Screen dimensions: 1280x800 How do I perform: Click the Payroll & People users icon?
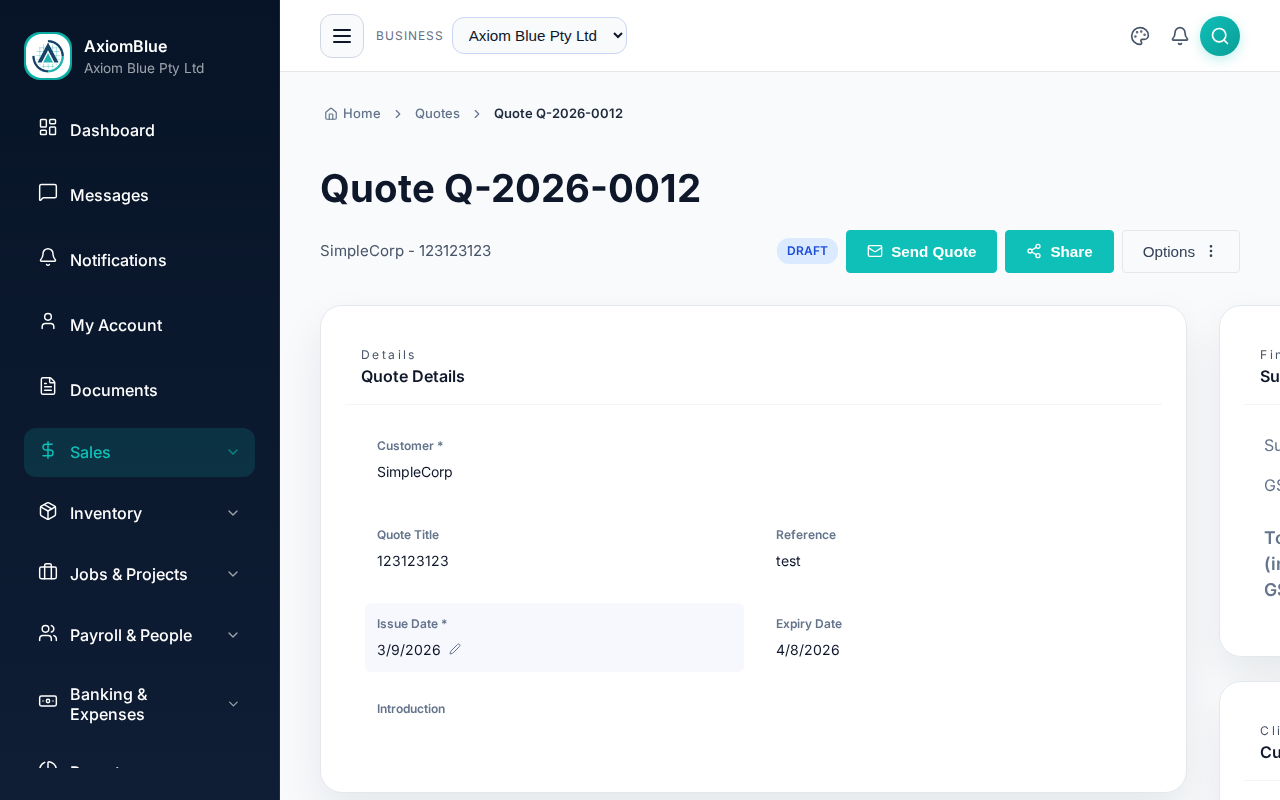click(x=48, y=633)
